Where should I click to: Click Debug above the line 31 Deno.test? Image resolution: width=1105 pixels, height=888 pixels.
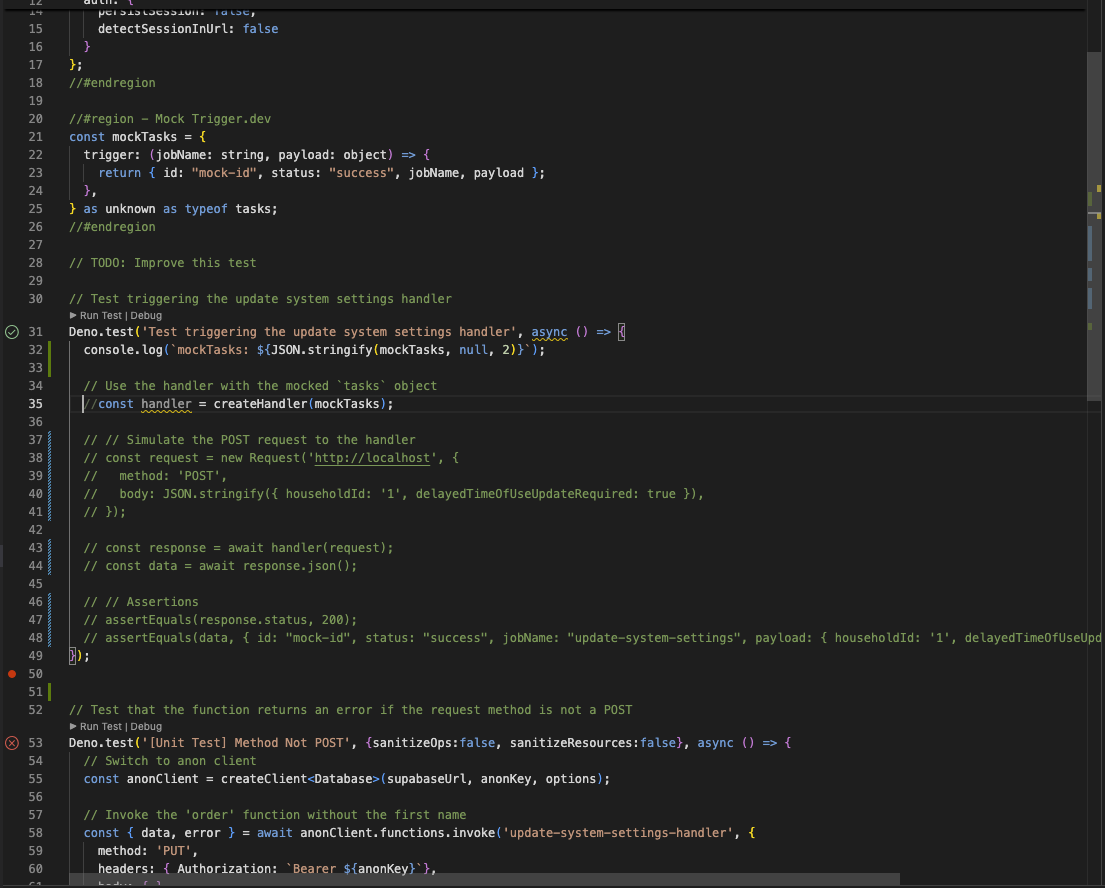[x=146, y=316]
